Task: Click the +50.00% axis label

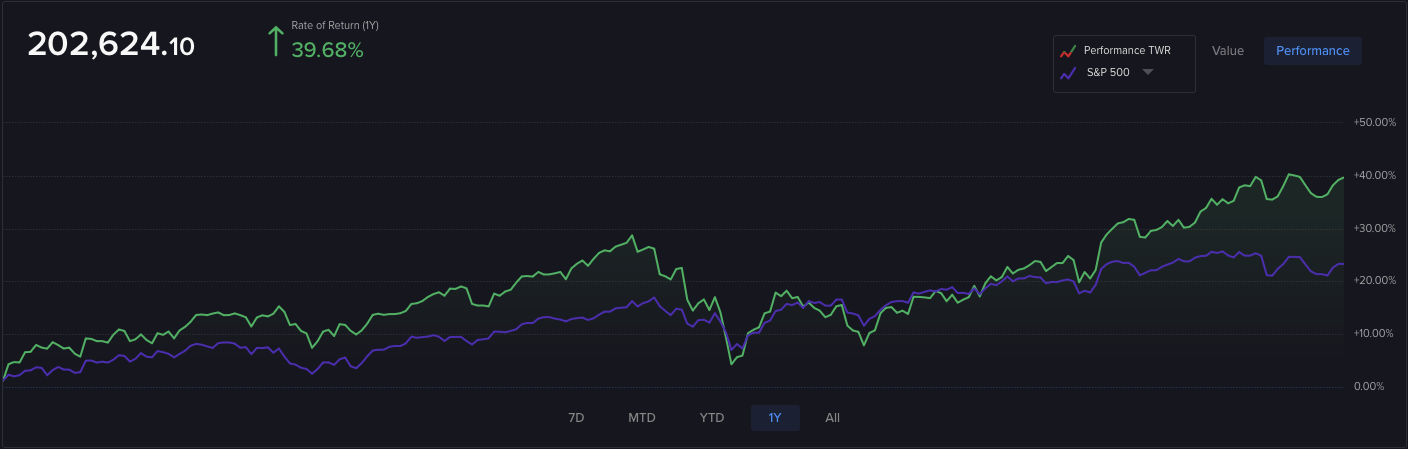Action: (x=1374, y=123)
